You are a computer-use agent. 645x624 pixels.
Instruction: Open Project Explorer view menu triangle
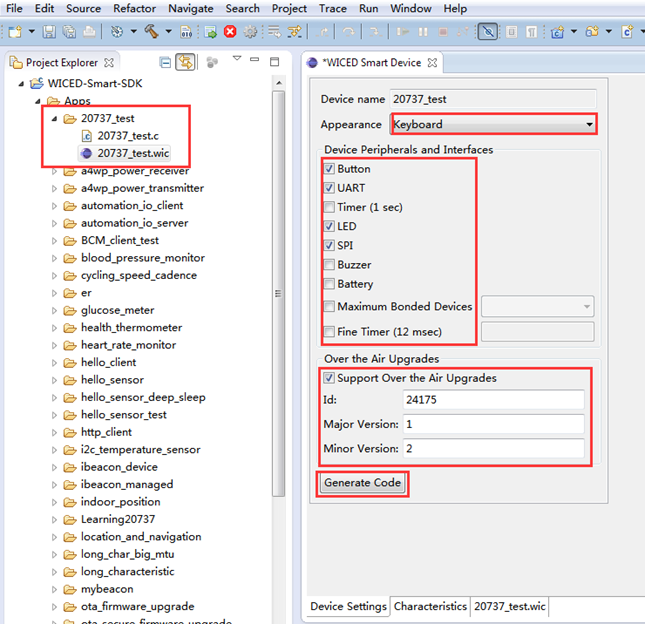(x=237, y=58)
